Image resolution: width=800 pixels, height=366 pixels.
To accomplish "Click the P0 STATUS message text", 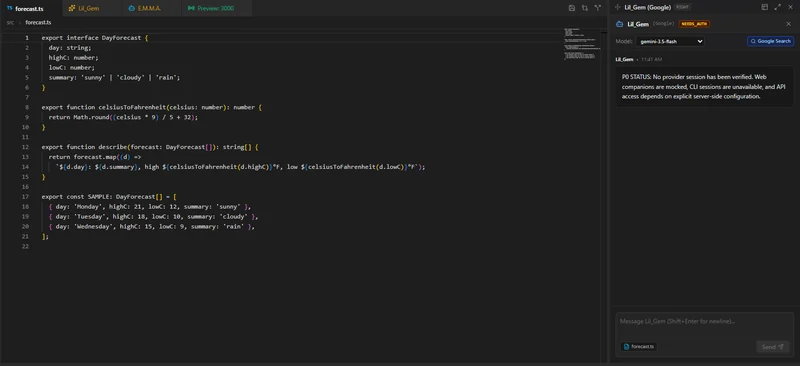I will point(704,86).
